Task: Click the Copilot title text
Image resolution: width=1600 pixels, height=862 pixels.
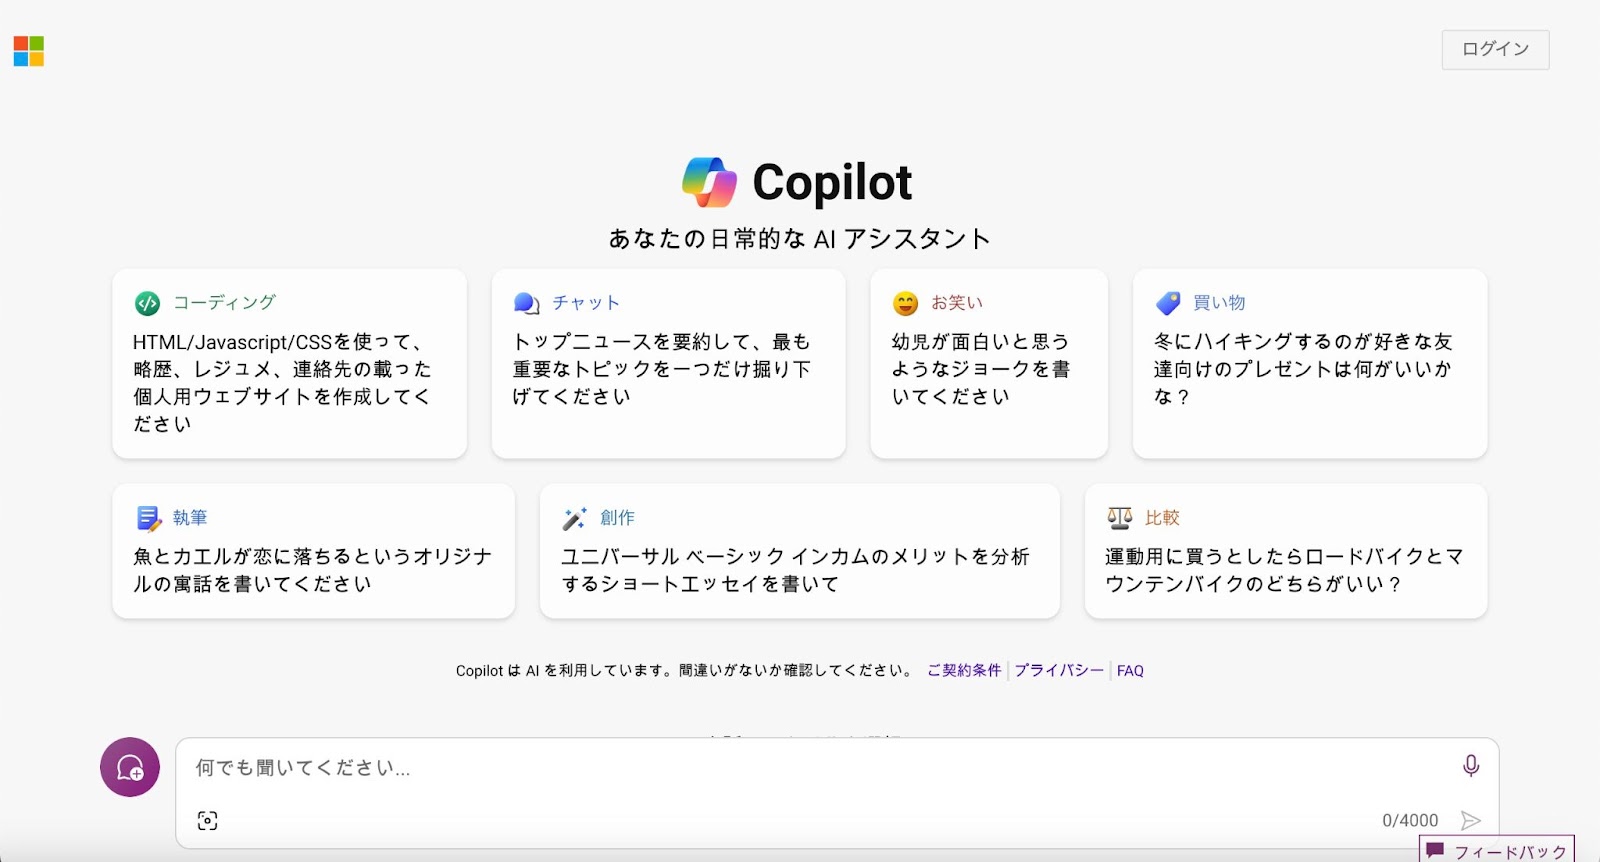Action: (x=832, y=182)
